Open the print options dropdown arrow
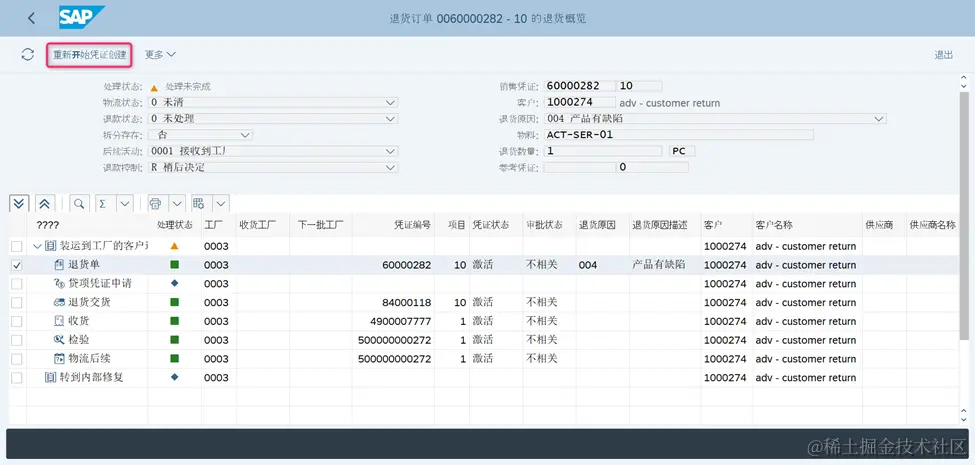This screenshot has width=975, height=465. [177, 203]
